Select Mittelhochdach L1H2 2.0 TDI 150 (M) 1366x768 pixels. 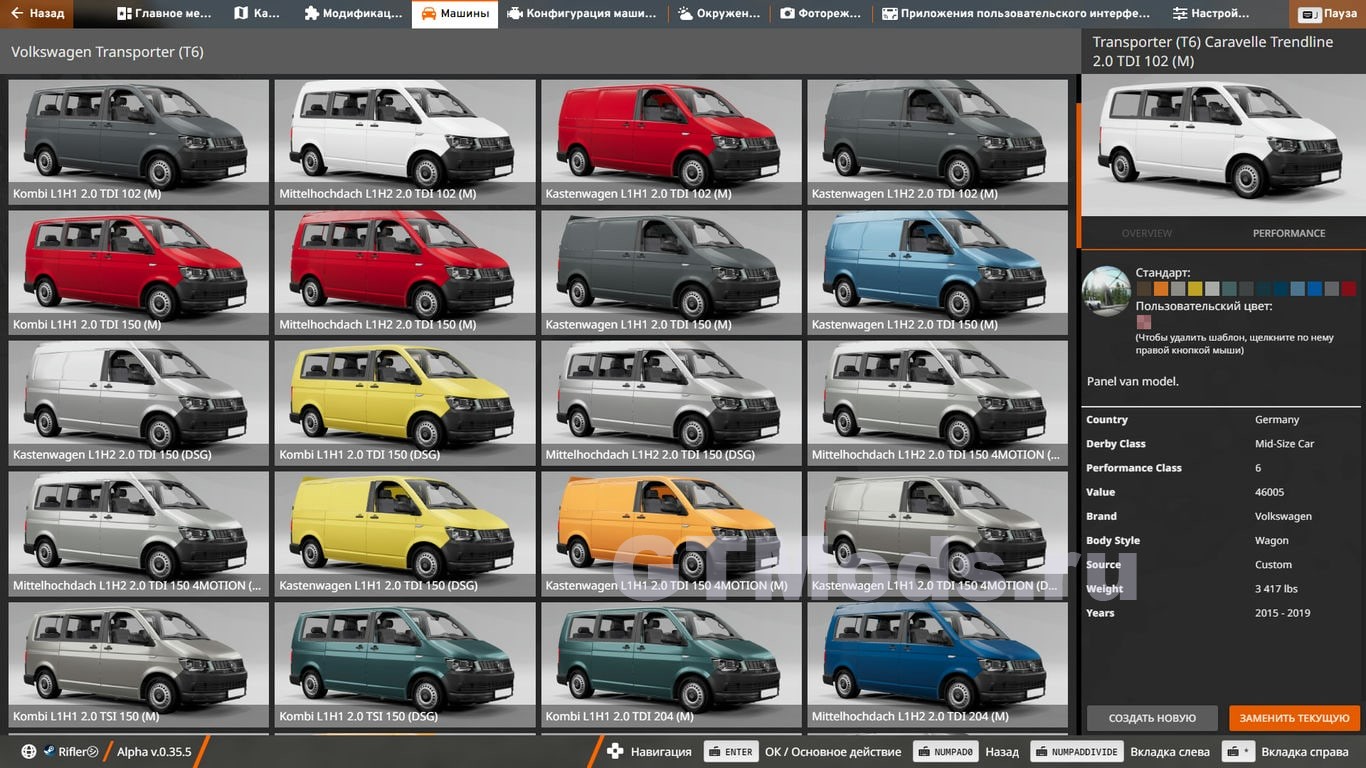pyautogui.click(x=405, y=273)
